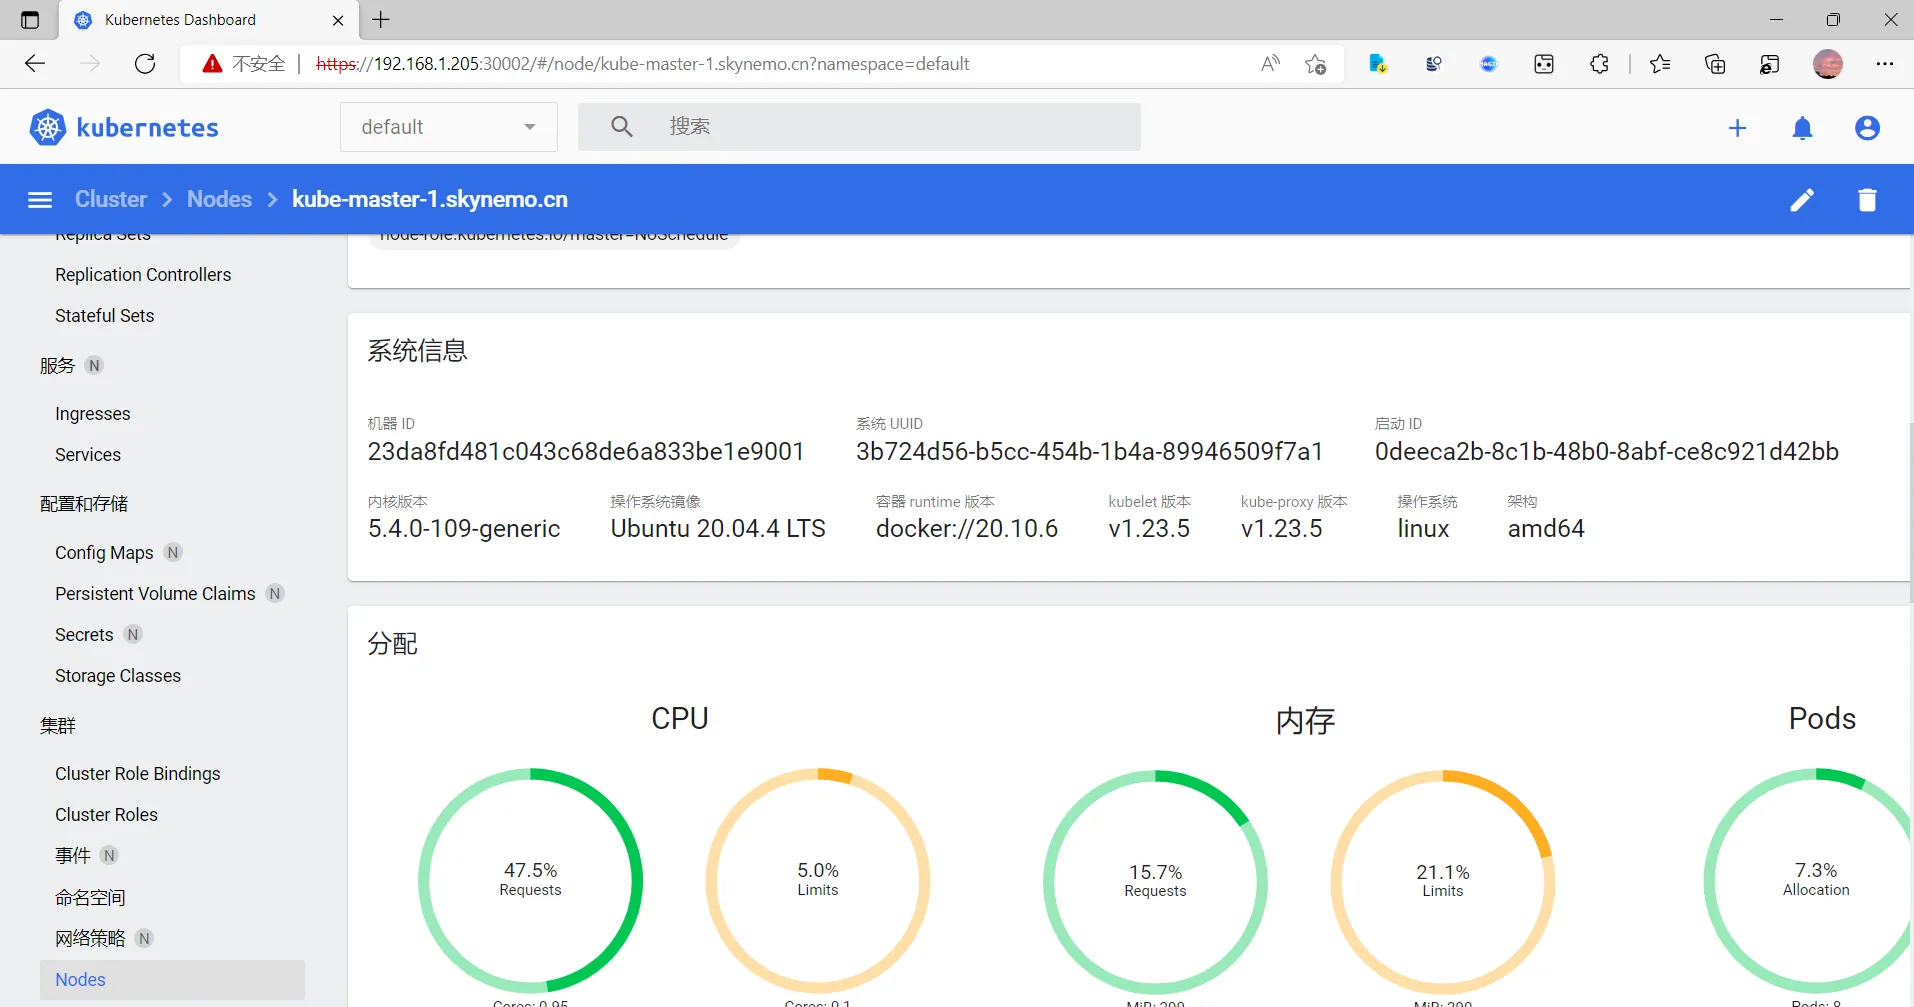Click the system UUID value 3b724d56…
Screen dimensions: 1914x1007
(1089, 452)
